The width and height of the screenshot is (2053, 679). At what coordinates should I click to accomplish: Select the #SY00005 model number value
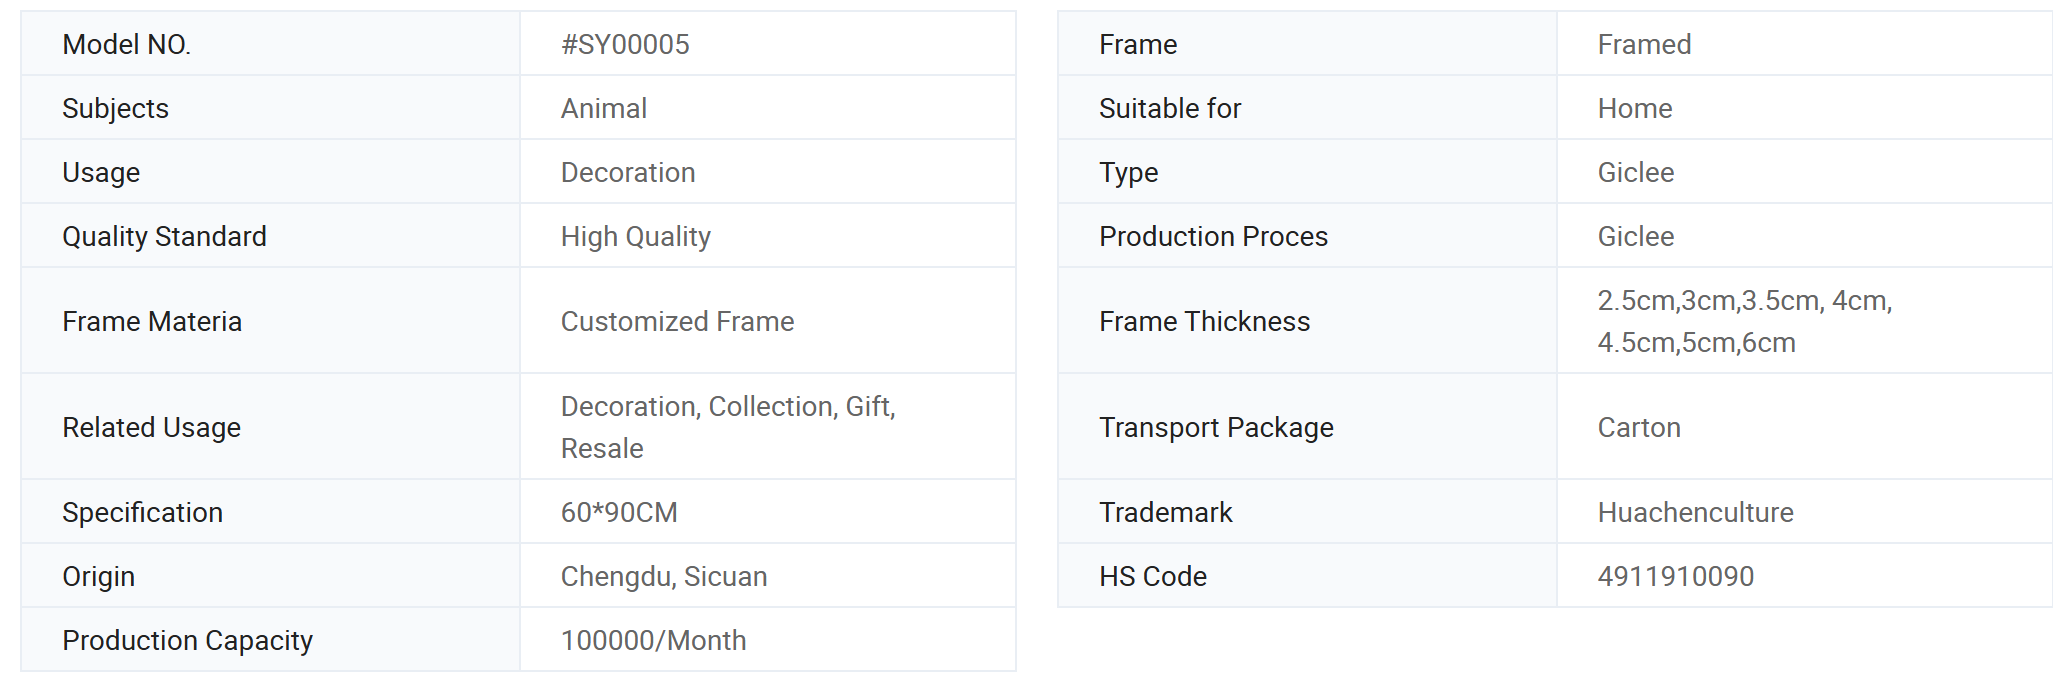625,44
